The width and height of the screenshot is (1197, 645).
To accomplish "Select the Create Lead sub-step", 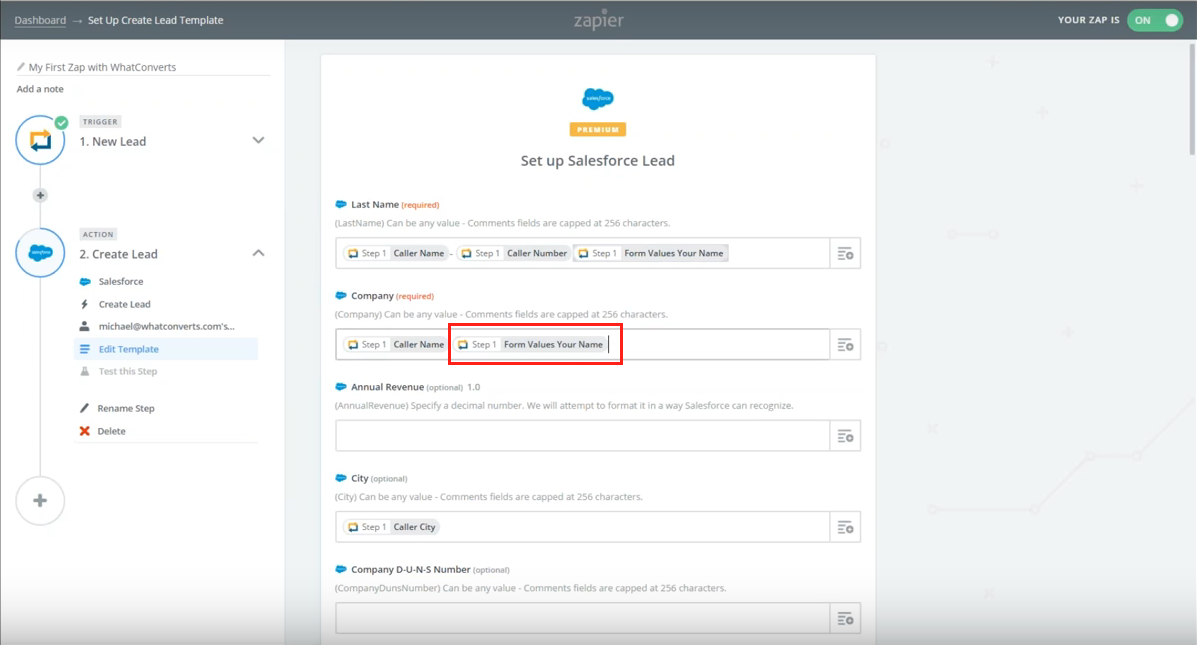I will pyautogui.click(x=124, y=305).
